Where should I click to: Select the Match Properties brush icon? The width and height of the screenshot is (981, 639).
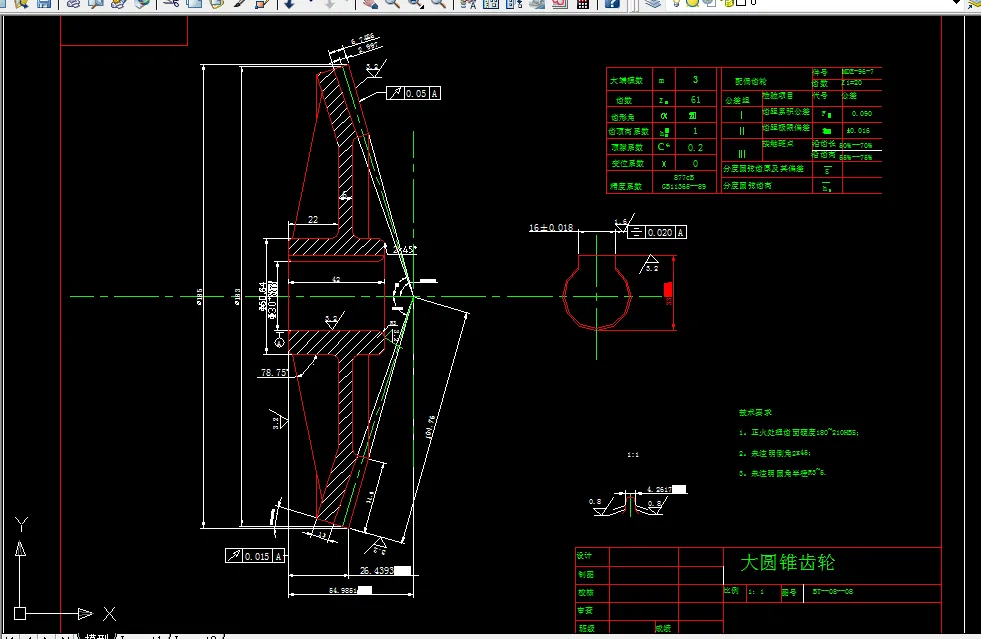240,3
